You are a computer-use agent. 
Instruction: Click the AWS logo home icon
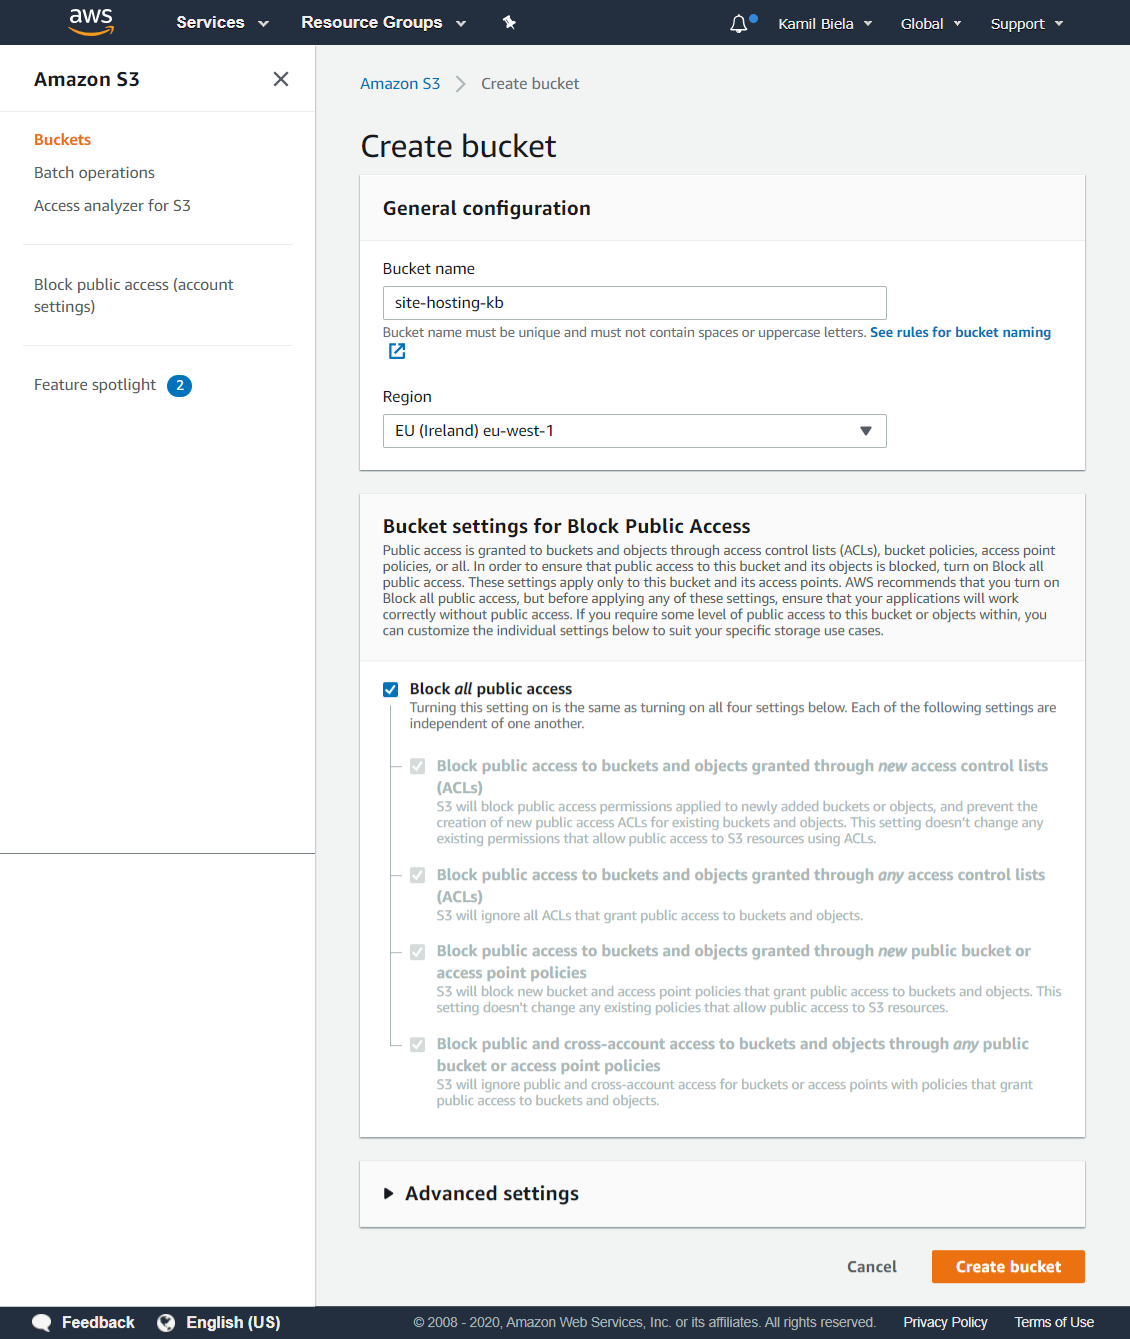[91, 22]
